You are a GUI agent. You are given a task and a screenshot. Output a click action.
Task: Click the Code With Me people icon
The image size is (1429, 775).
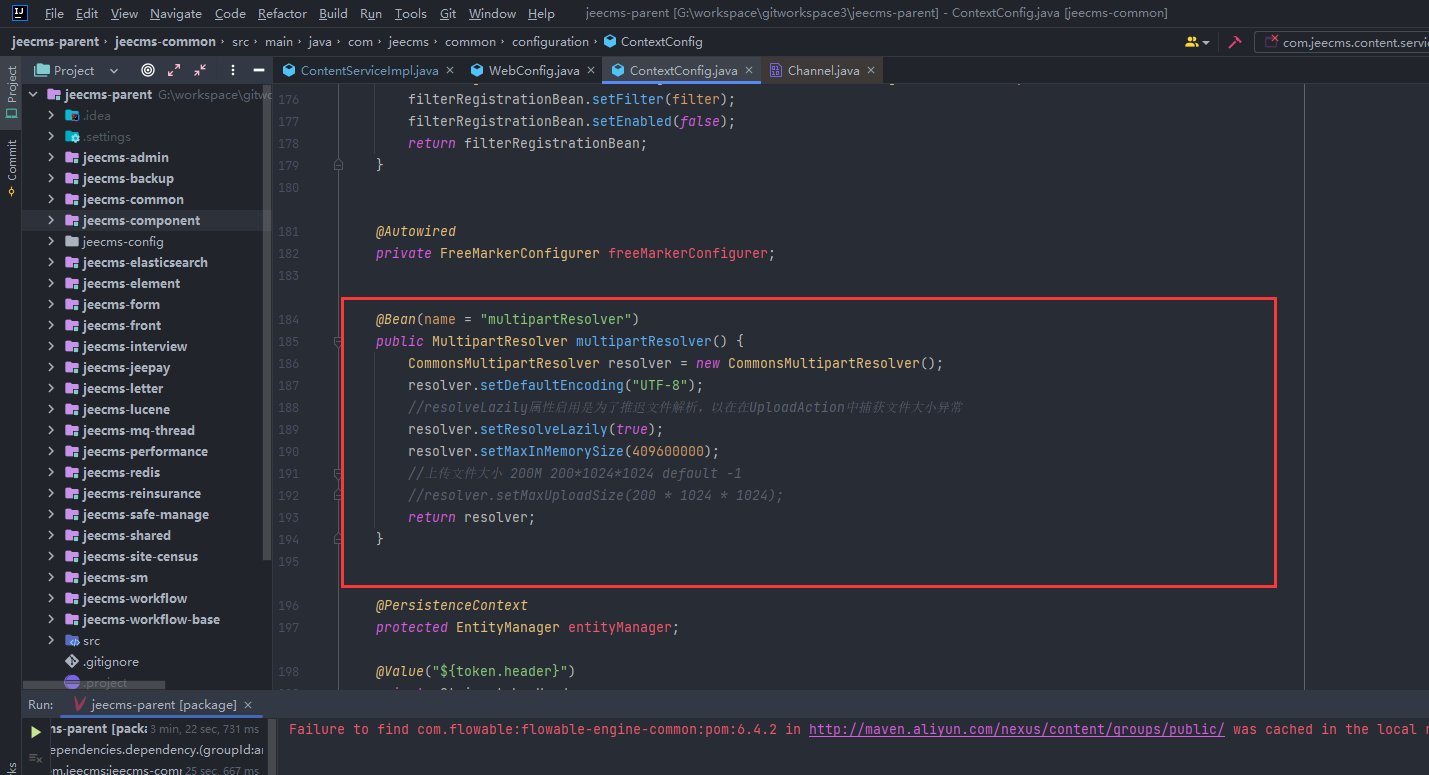click(1192, 42)
